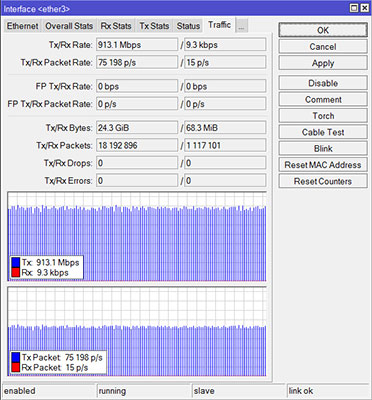Open the Rx Stats tab
The height and width of the screenshot is (400, 372).
click(116, 26)
